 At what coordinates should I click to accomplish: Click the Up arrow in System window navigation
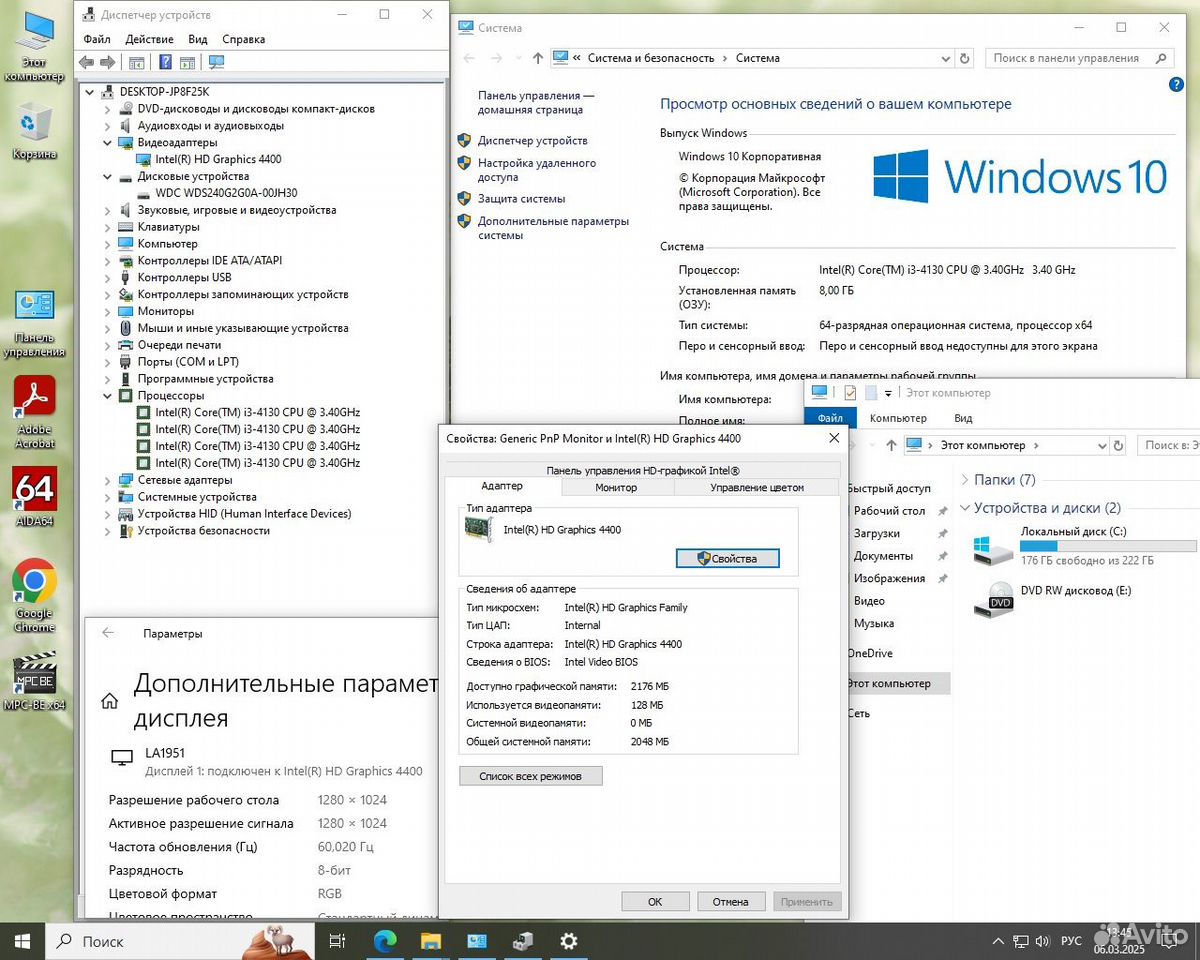(x=538, y=58)
